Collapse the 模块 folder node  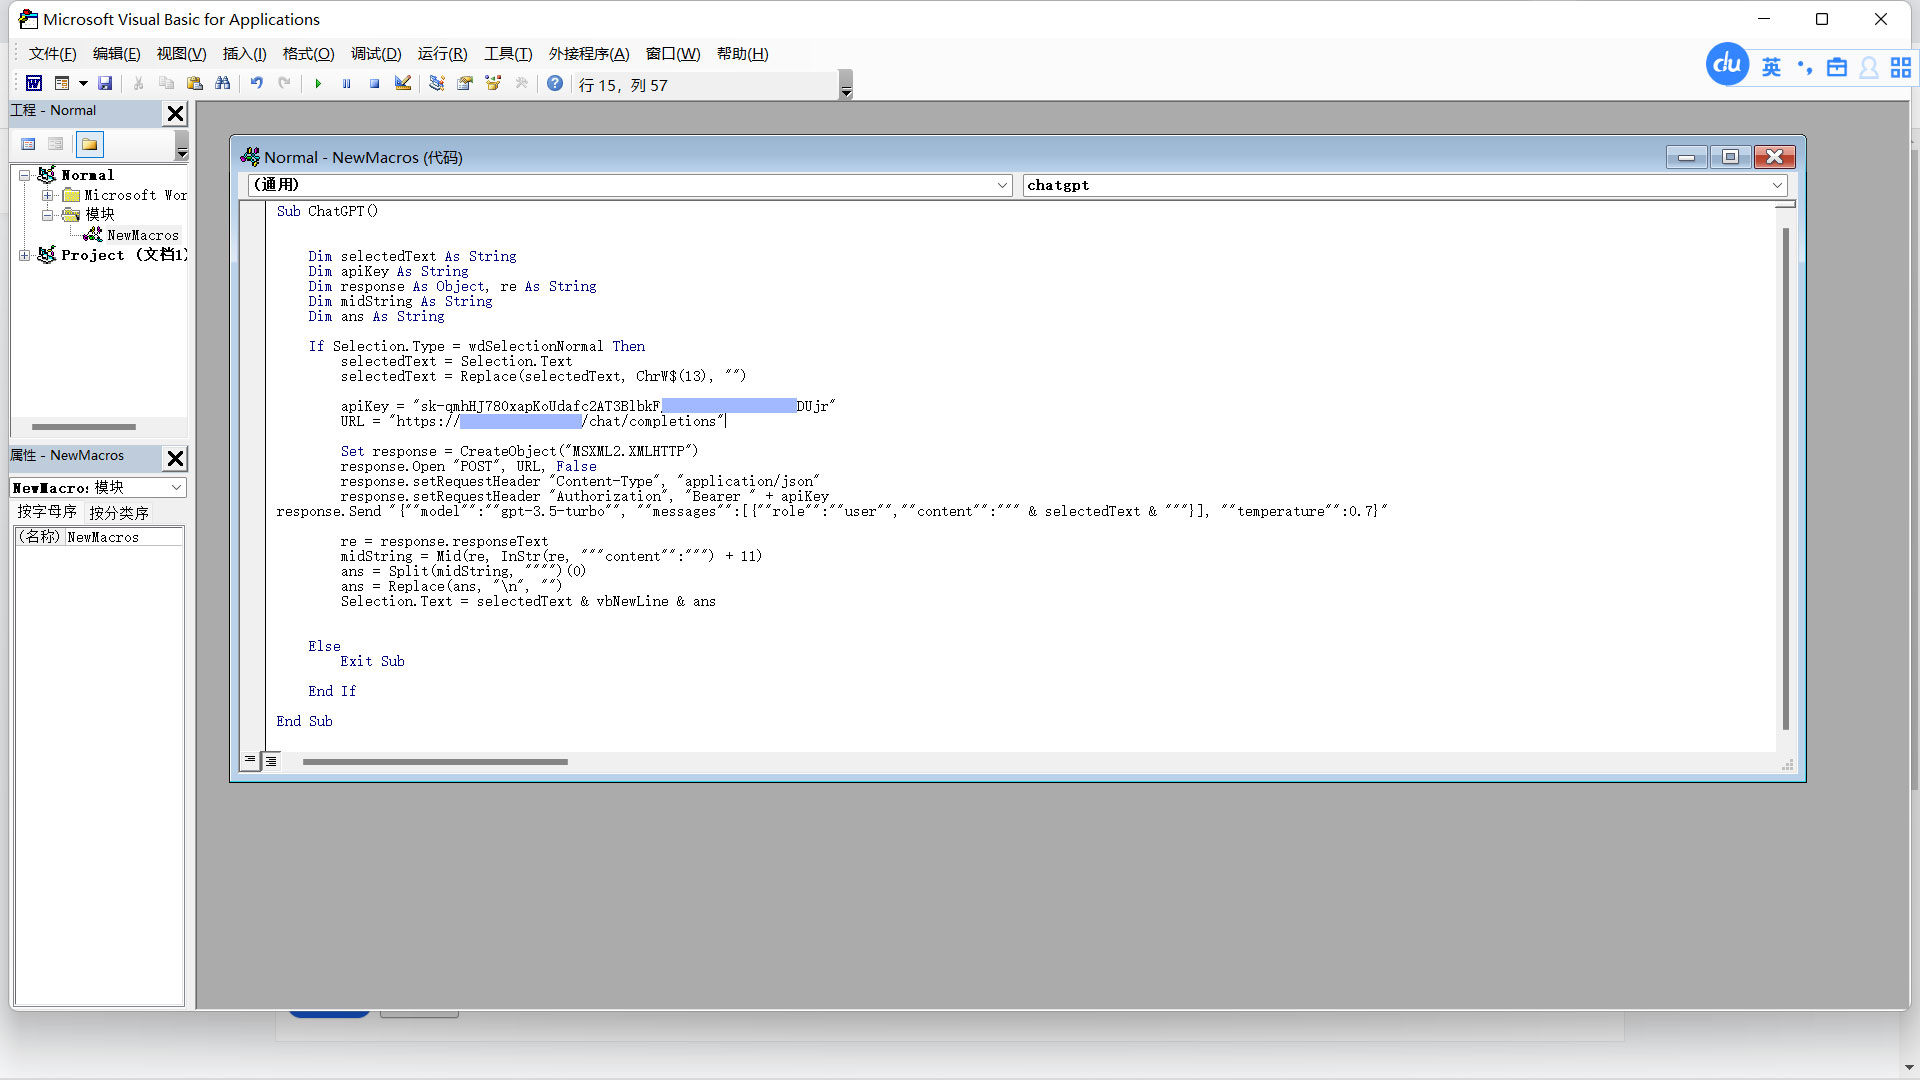[47, 215]
